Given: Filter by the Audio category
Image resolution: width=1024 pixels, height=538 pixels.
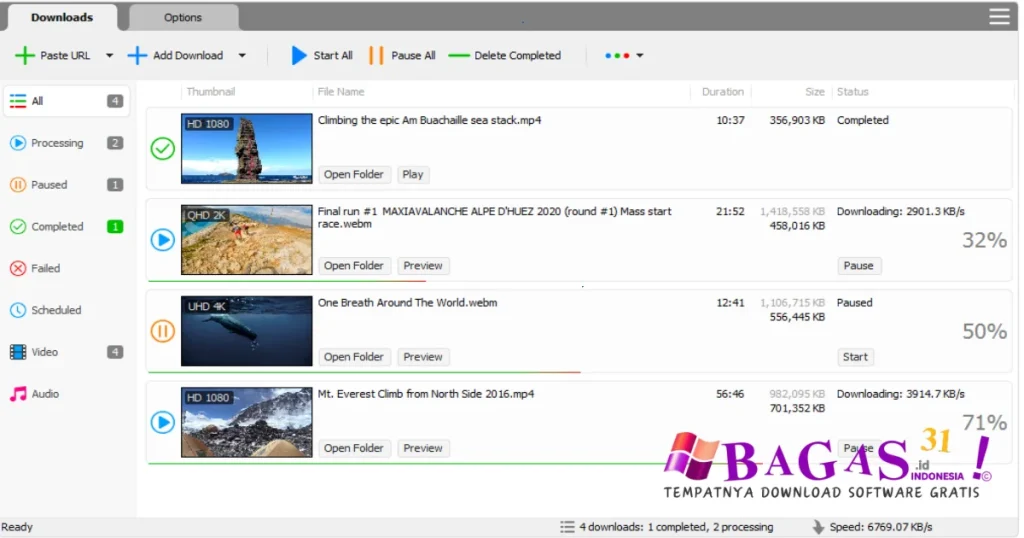Looking at the screenshot, I should 66,394.
